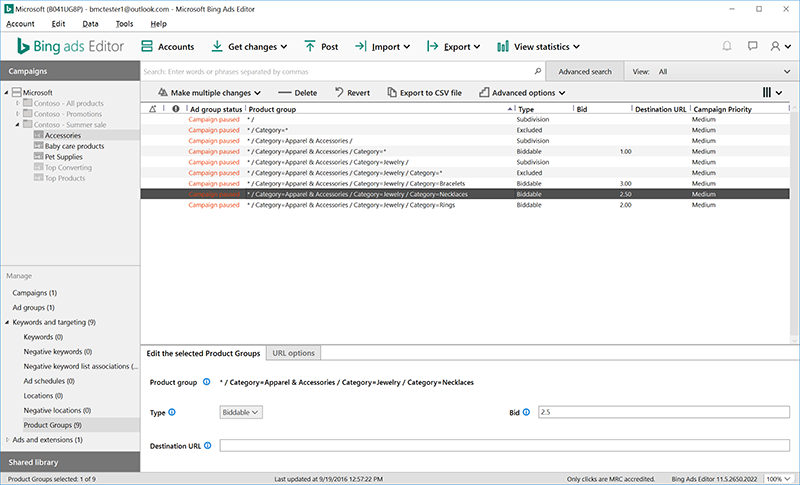Select Baby care products ad group

pos(74,146)
